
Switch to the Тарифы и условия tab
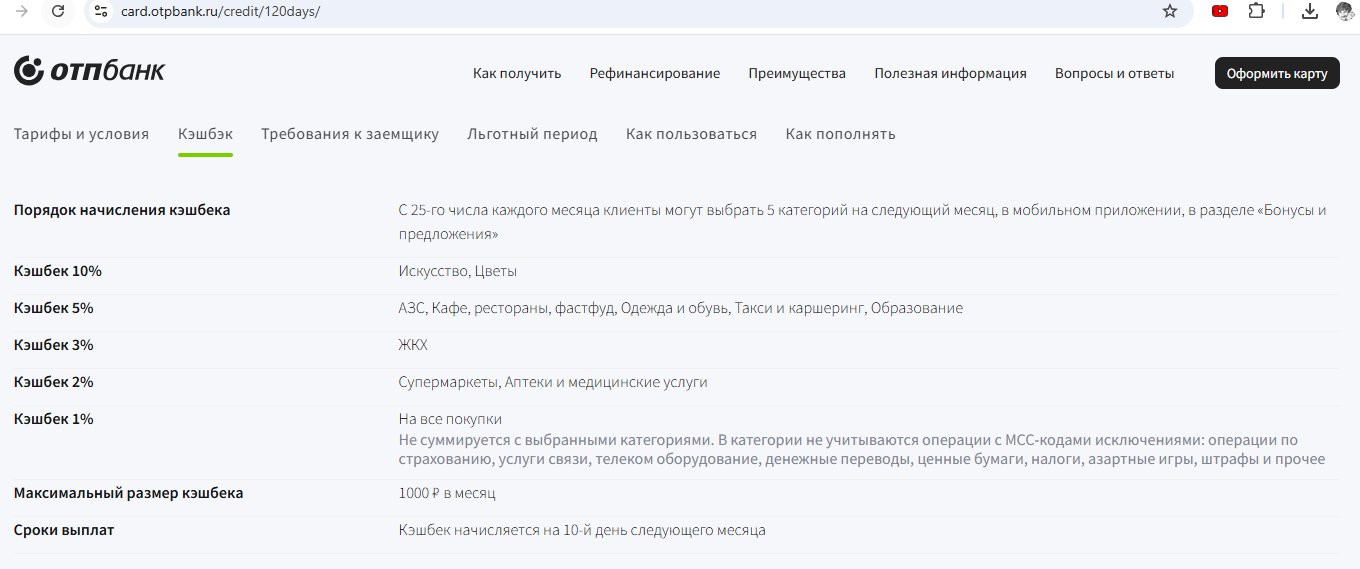click(81, 134)
